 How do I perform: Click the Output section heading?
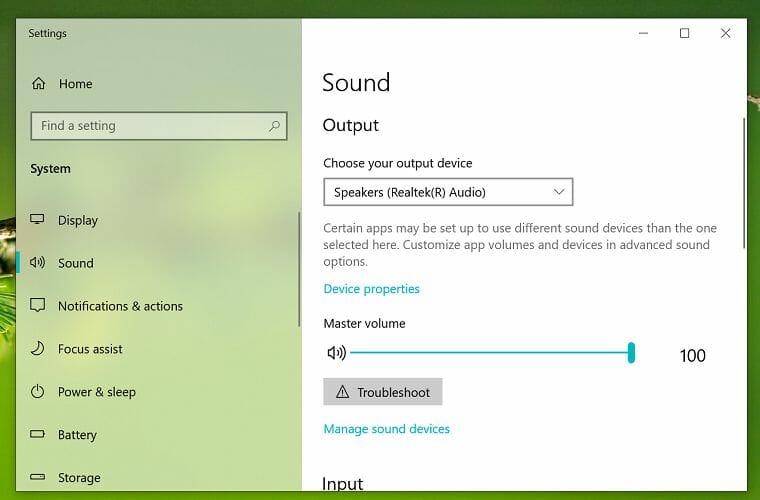[x=350, y=125]
